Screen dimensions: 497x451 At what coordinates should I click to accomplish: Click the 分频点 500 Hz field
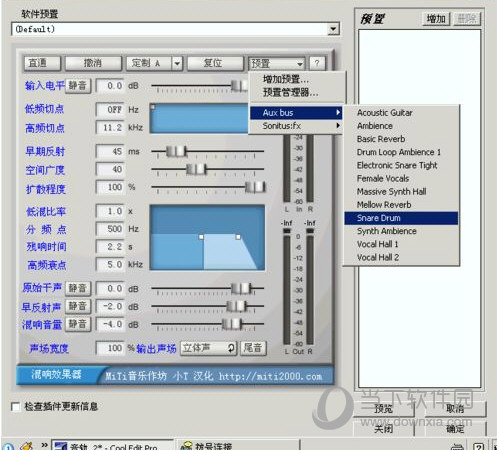coord(110,229)
